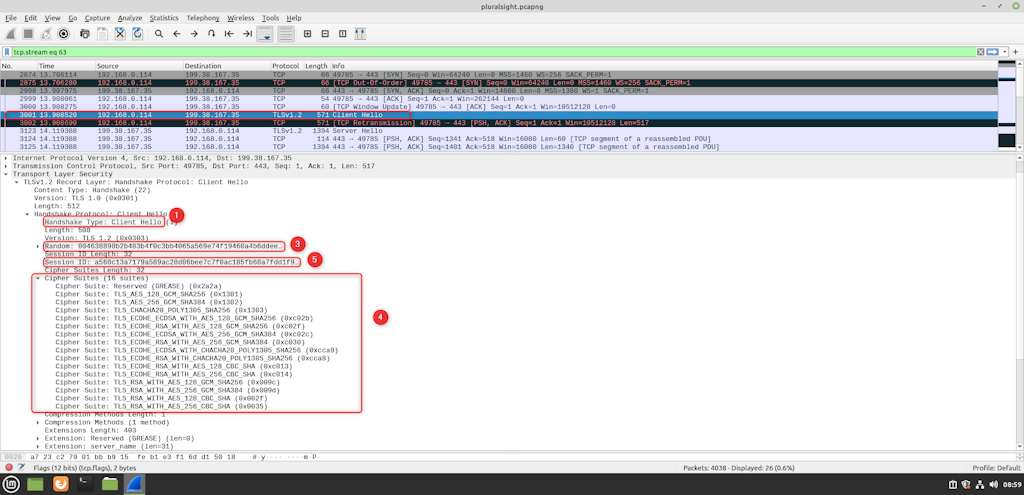Click the tcp.stream eq 63 filter field
The image size is (1024, 495).
493,52
